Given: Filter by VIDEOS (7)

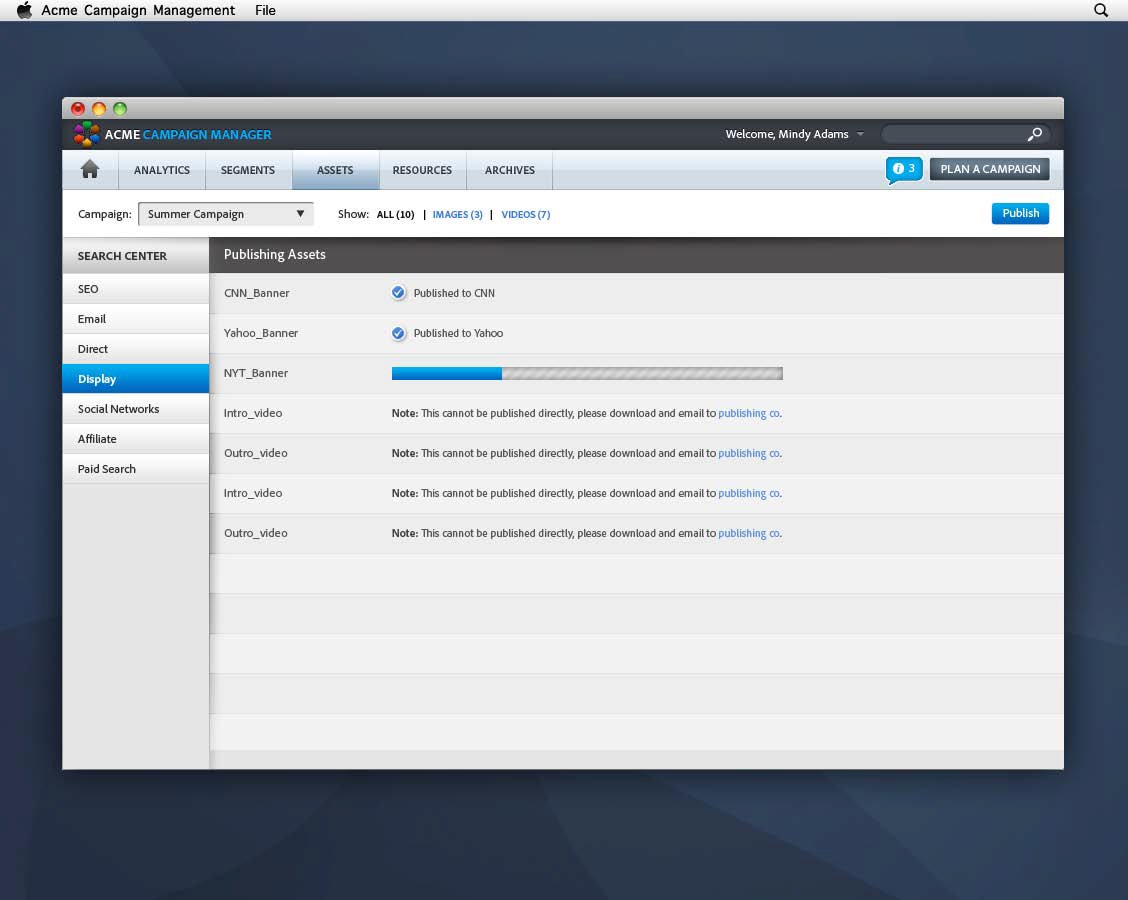Looking at the screenshot, I should (x=526, y=214).
